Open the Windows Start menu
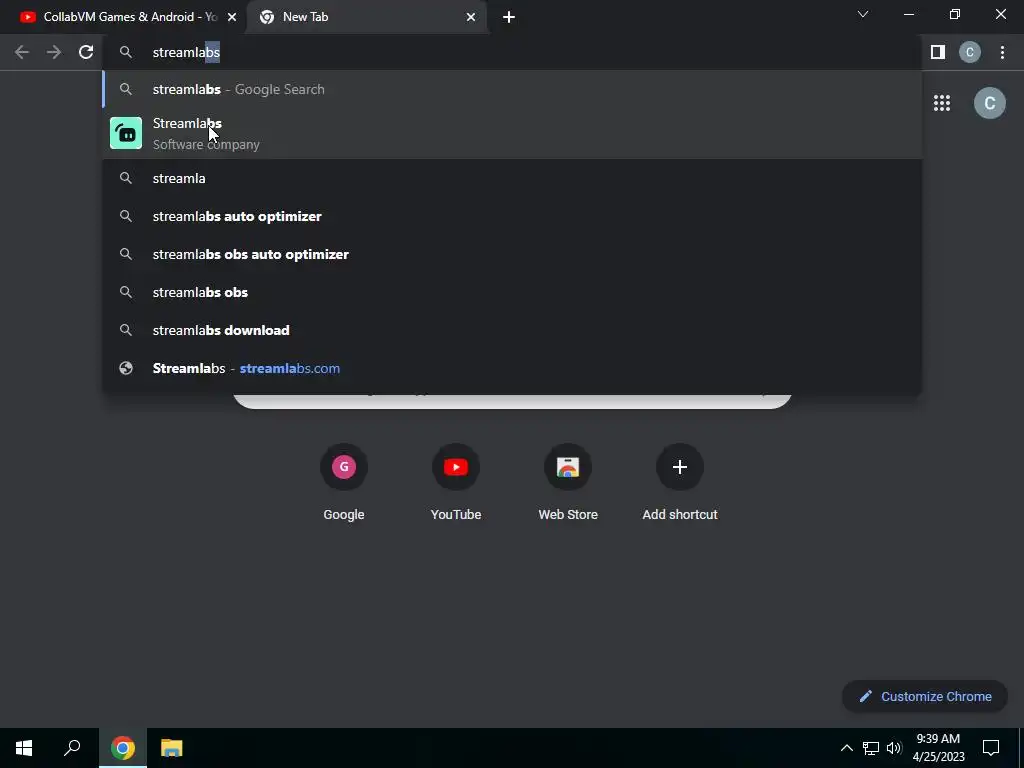1024x768 pixels. (x=24, y=748)
